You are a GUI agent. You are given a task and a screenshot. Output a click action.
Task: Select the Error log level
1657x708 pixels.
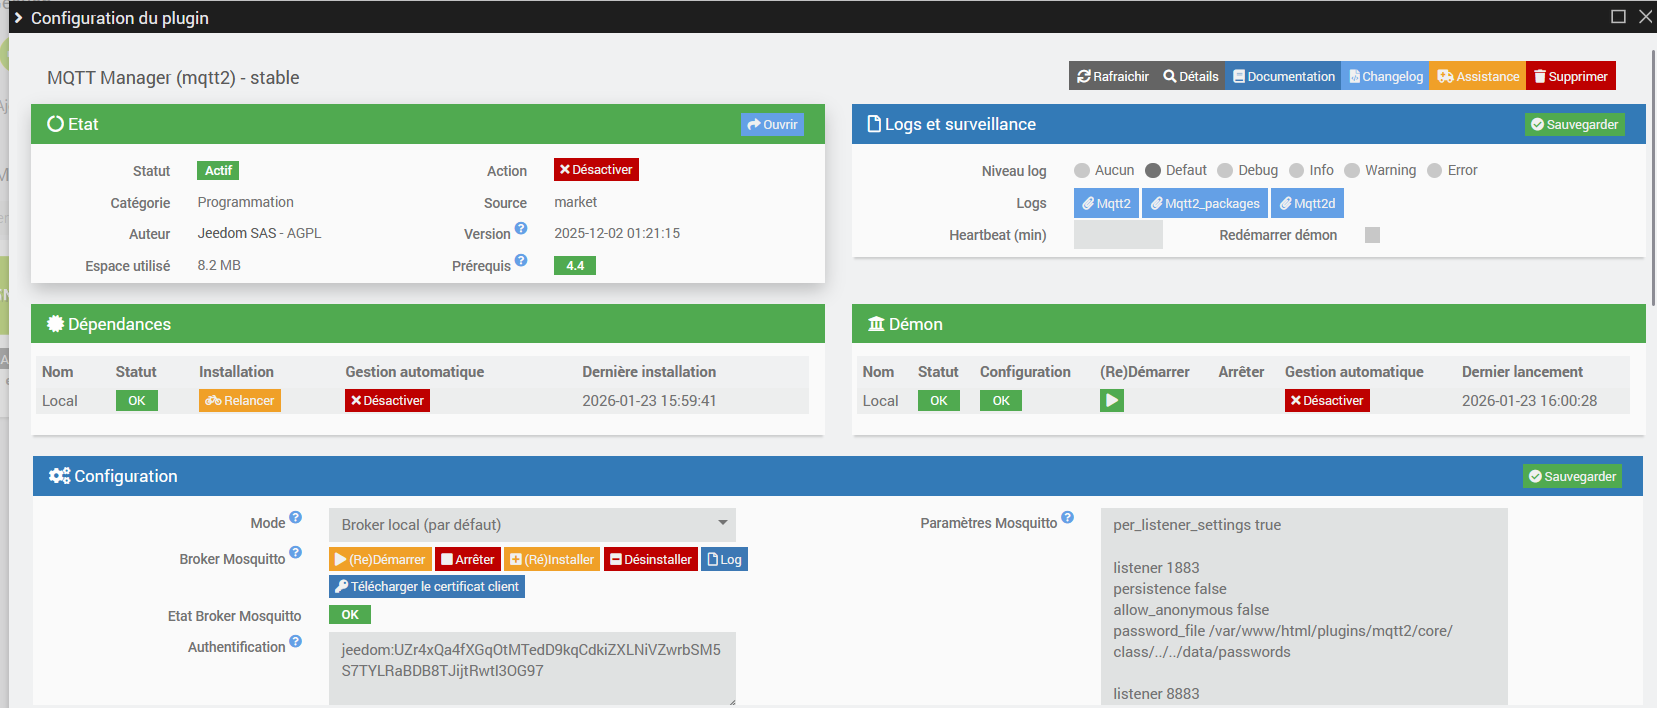pos(1435,170)
